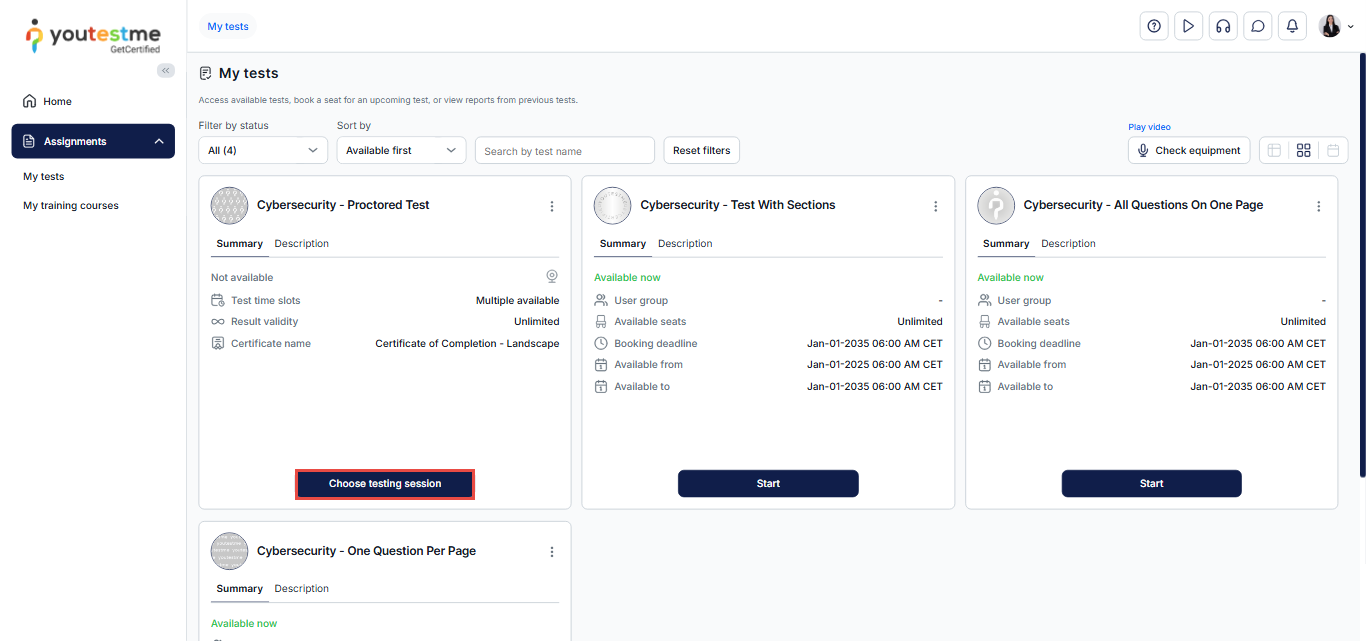This screenshot has height=641, width=1366.
Task: Select My training courses in sidebar
Action: 71,206
